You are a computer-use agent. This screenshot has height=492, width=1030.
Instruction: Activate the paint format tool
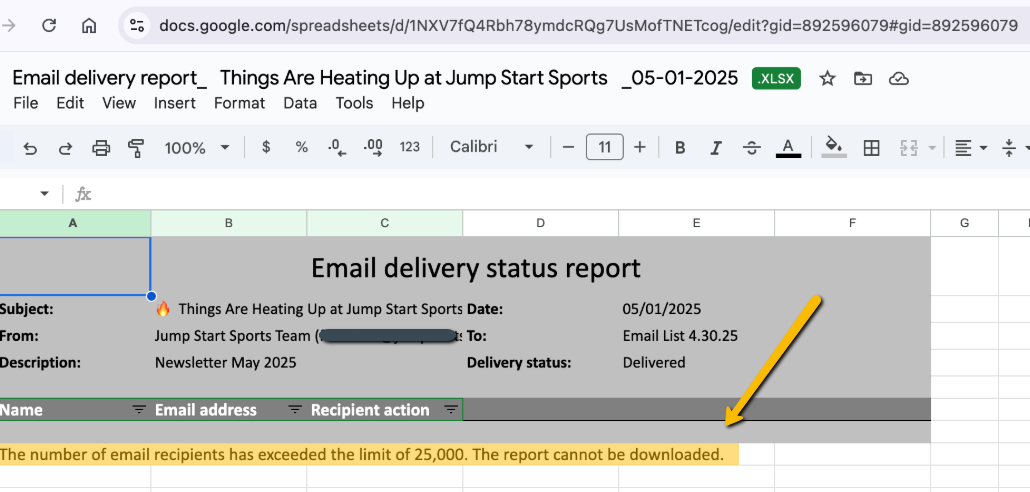[136, 148]
